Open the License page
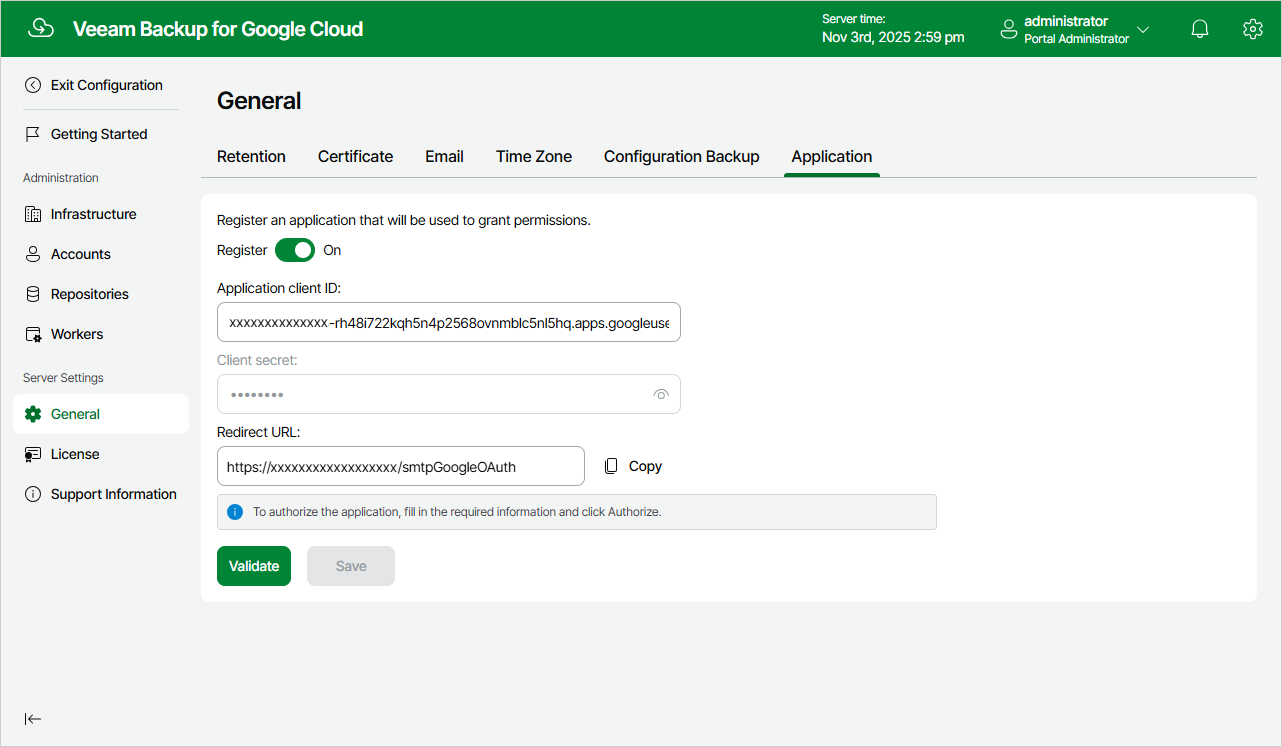This screenshot has width=1282, height=747. point(75,454)
